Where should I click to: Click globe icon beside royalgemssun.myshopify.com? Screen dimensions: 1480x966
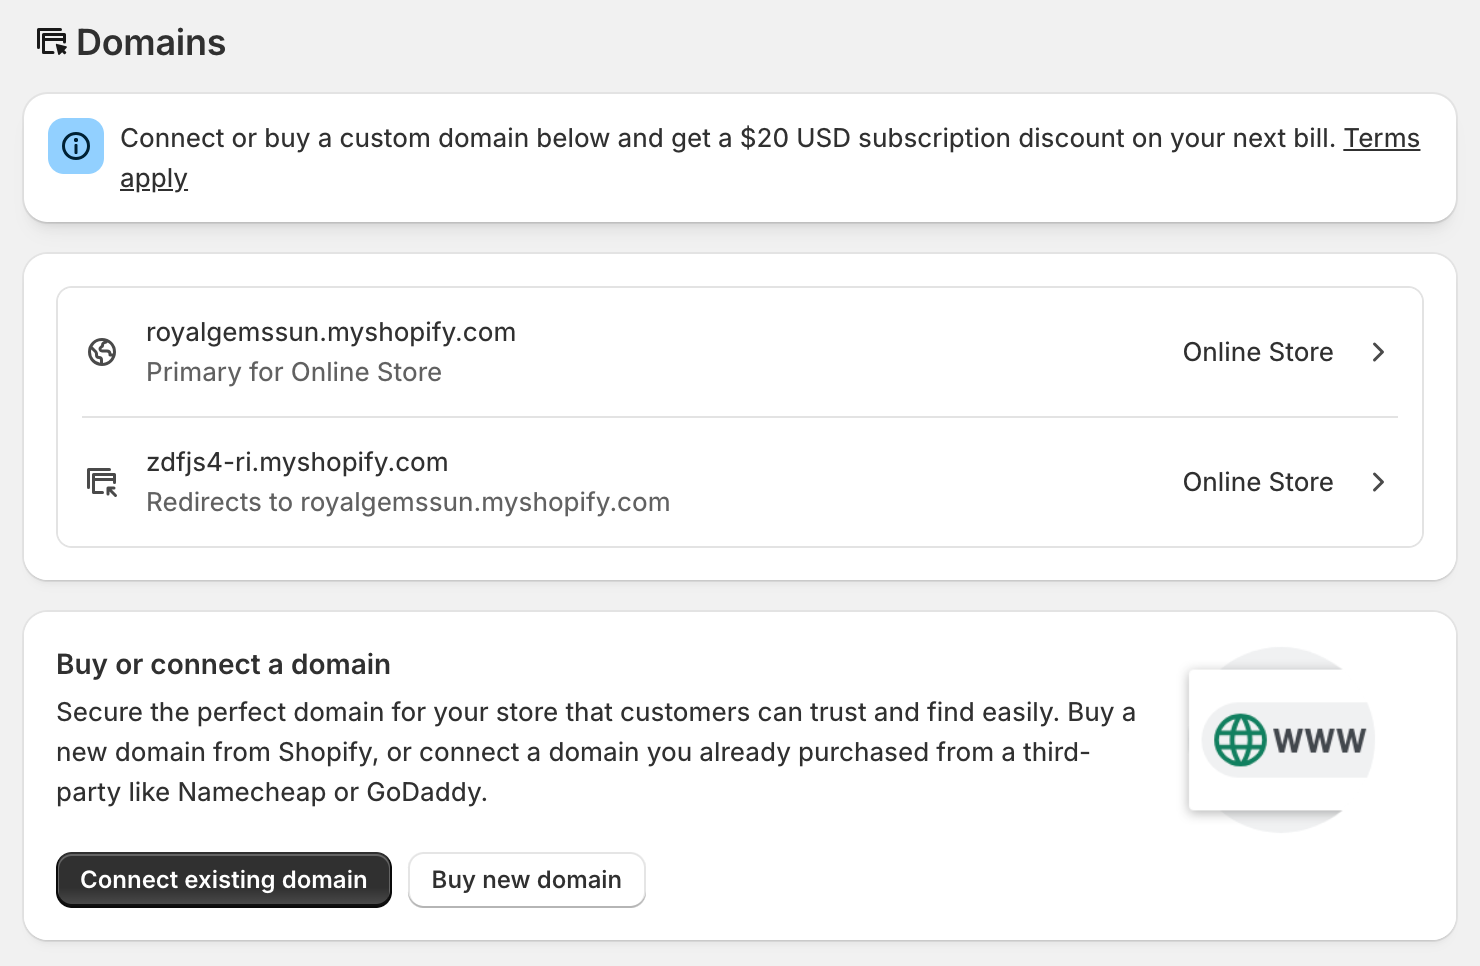[x=102, y=352]
